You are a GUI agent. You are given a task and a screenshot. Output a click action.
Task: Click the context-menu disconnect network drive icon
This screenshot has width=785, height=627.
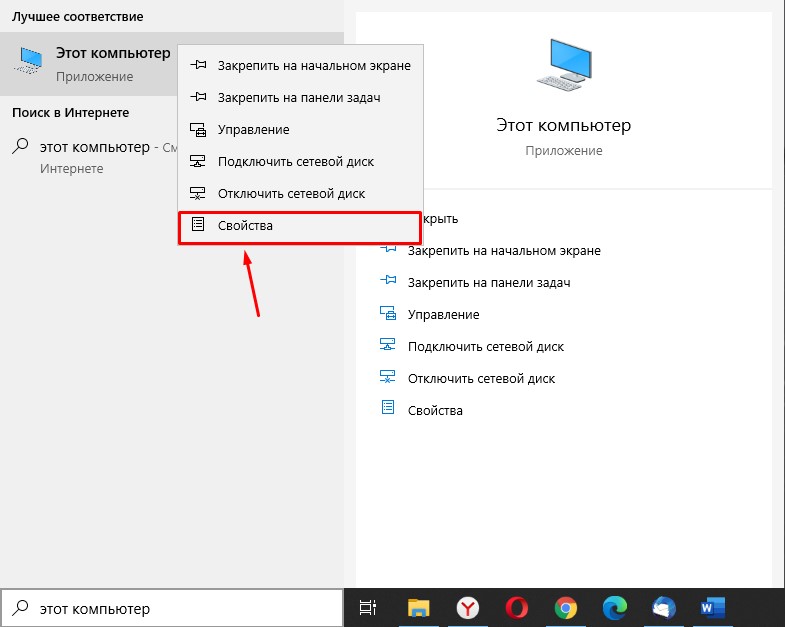(198, 193)
